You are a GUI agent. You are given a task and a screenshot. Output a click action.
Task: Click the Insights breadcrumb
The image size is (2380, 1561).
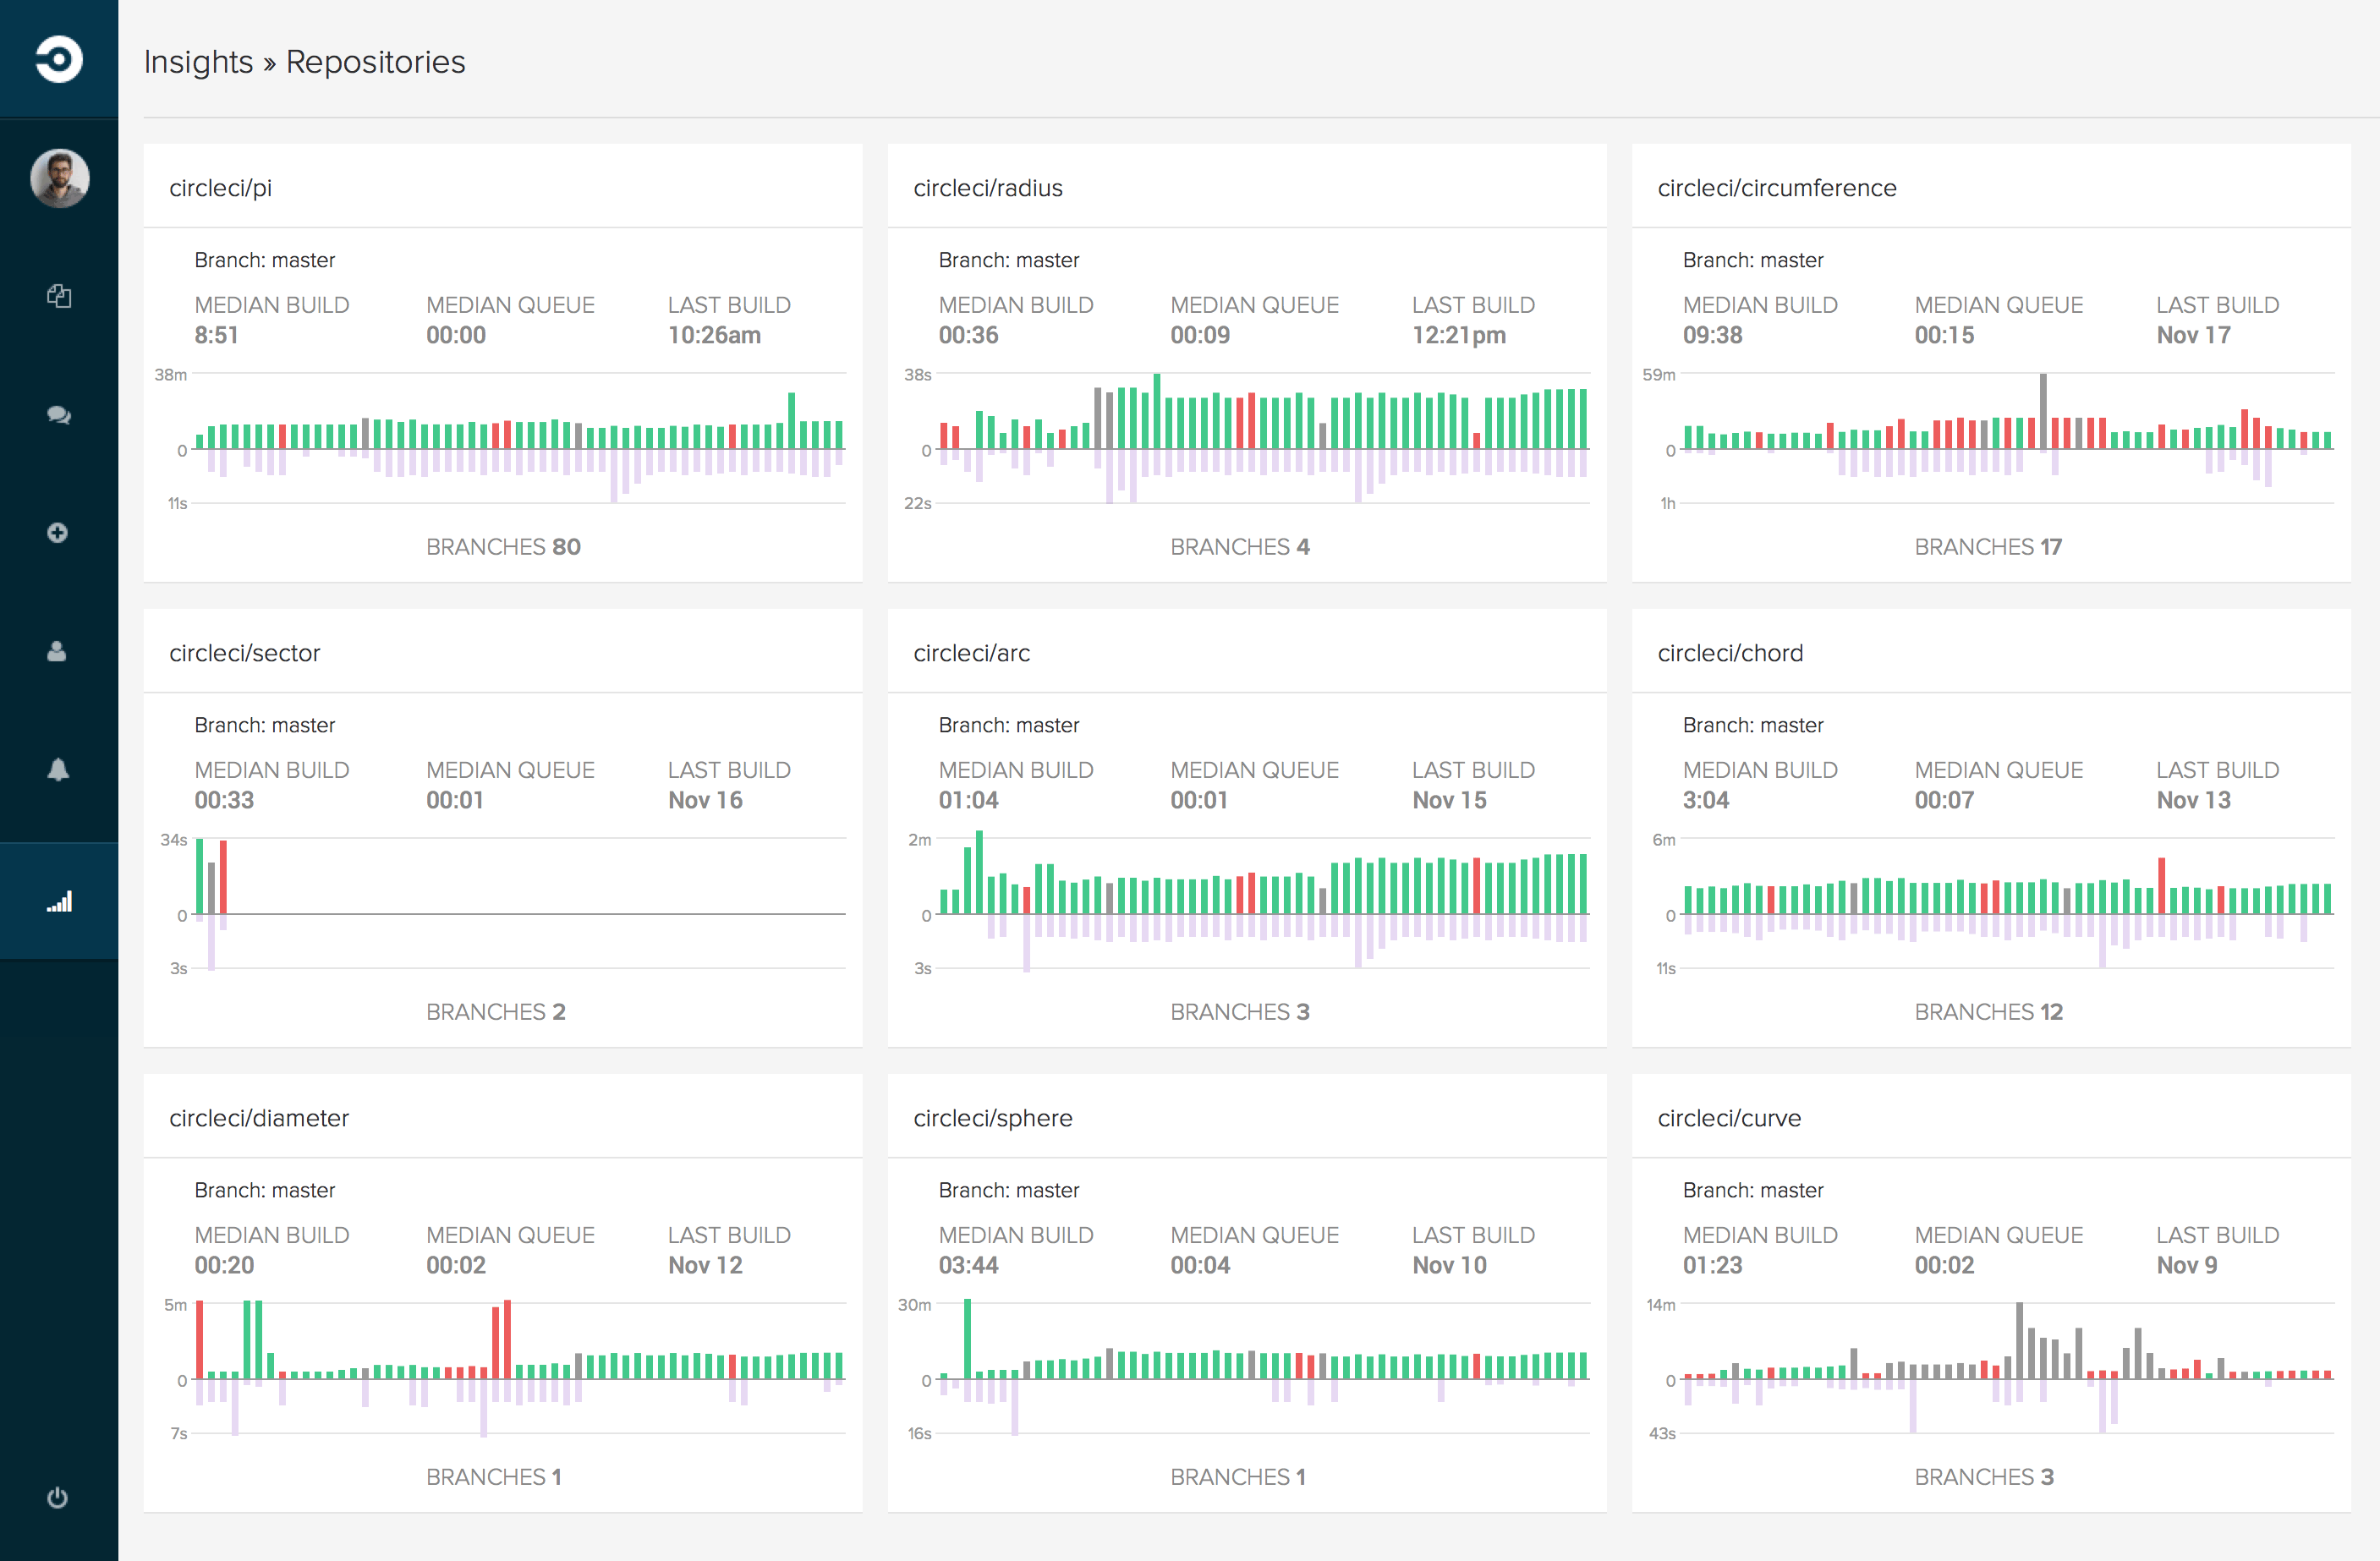[x=198, y=62]
